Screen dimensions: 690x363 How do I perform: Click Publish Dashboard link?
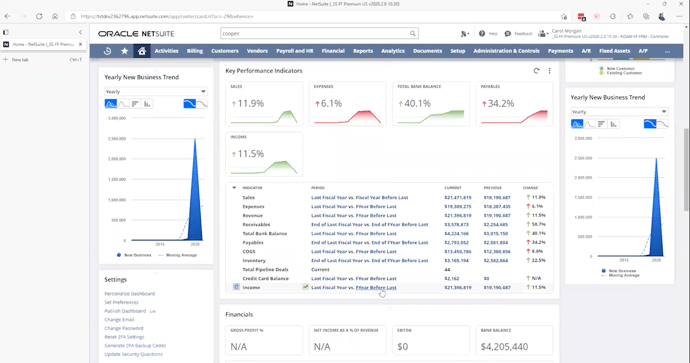(x=125, y=311)
